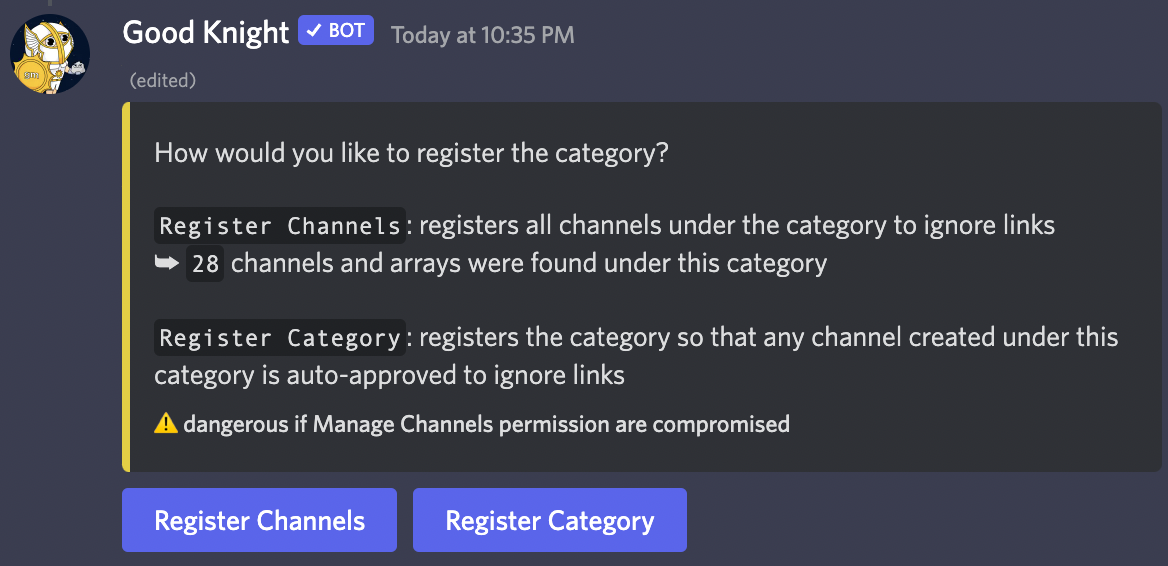
Task: Click the checkmark inside the BOT badge
Action: click(314, 31)
